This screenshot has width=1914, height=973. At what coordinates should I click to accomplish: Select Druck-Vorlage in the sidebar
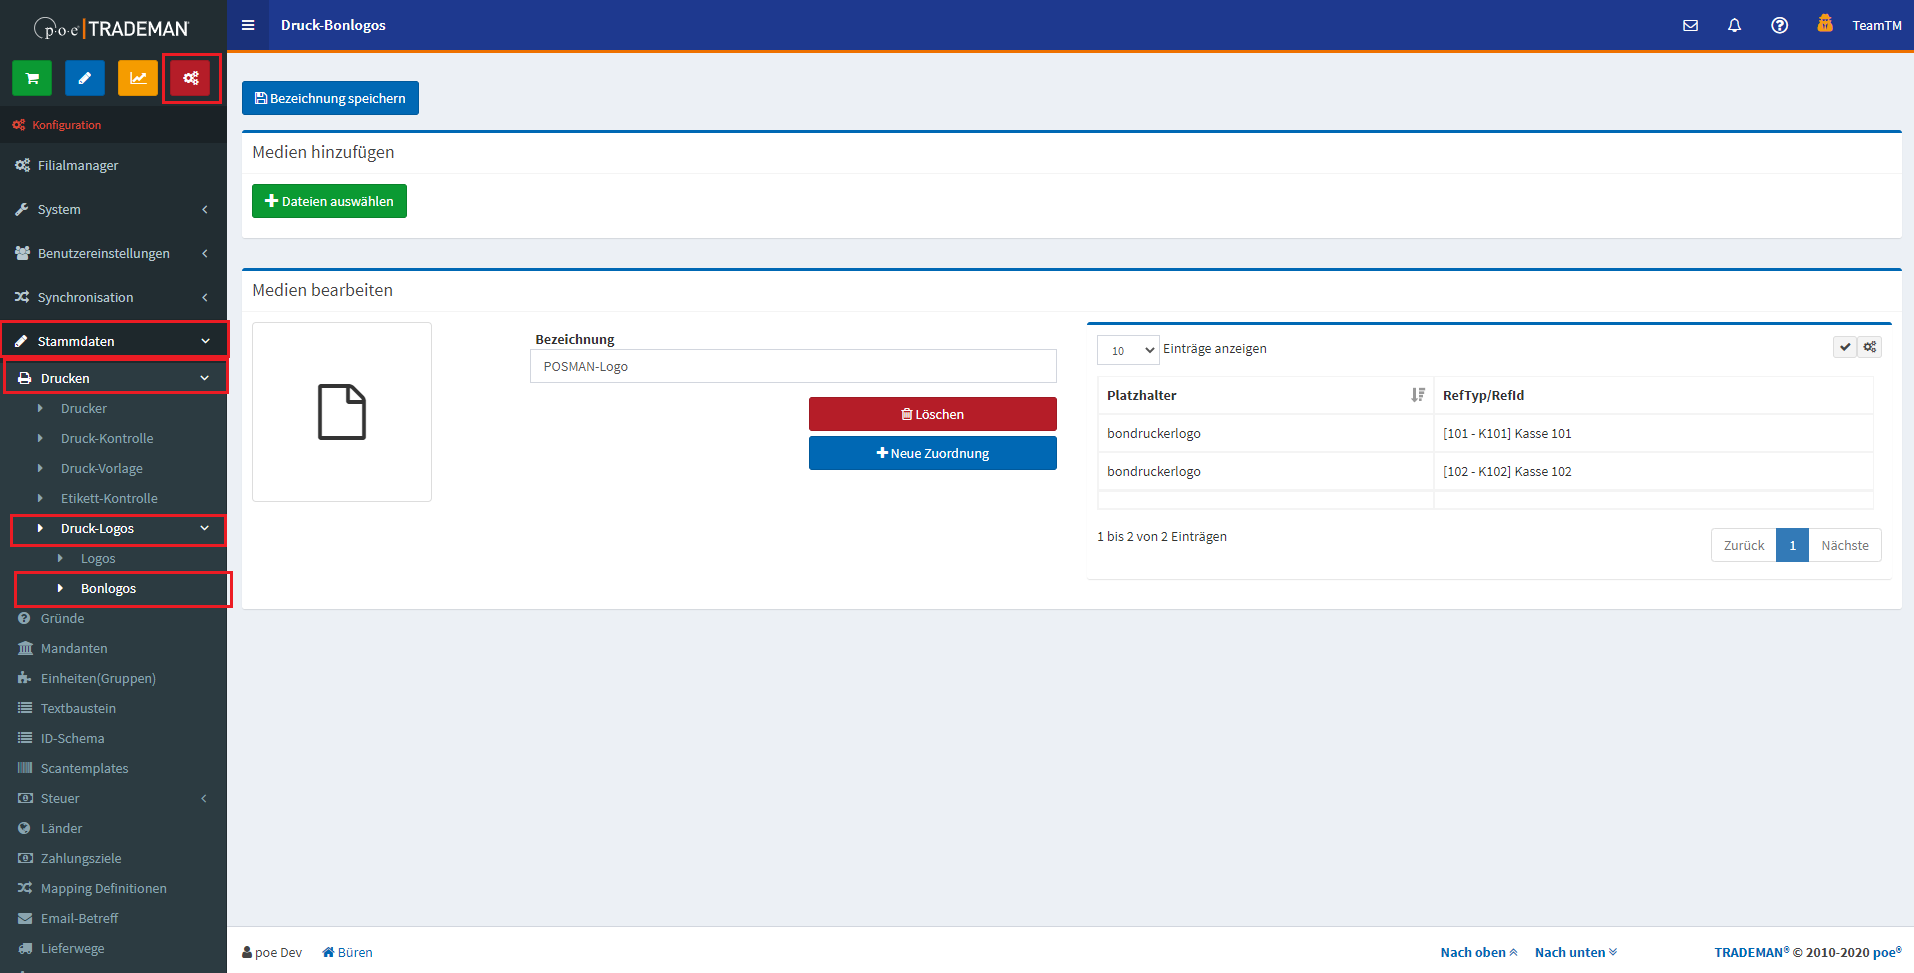point(102,468)
